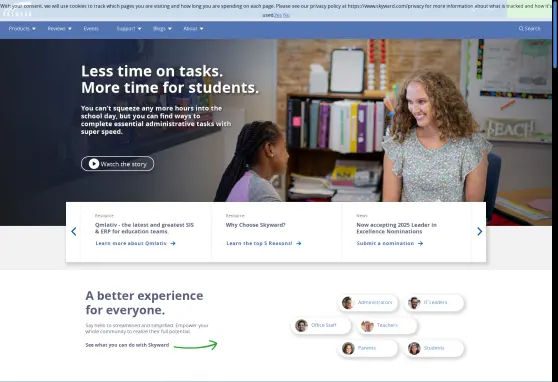
Task: Accept cookies with the Yes link
Action: [x=278, y=15]
